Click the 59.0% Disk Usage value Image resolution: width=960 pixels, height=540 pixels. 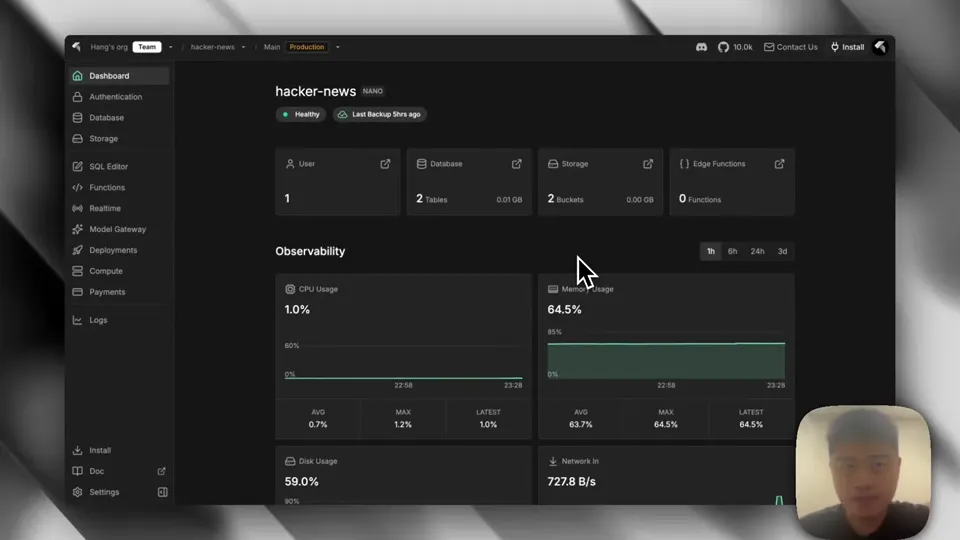pos(301,482)
